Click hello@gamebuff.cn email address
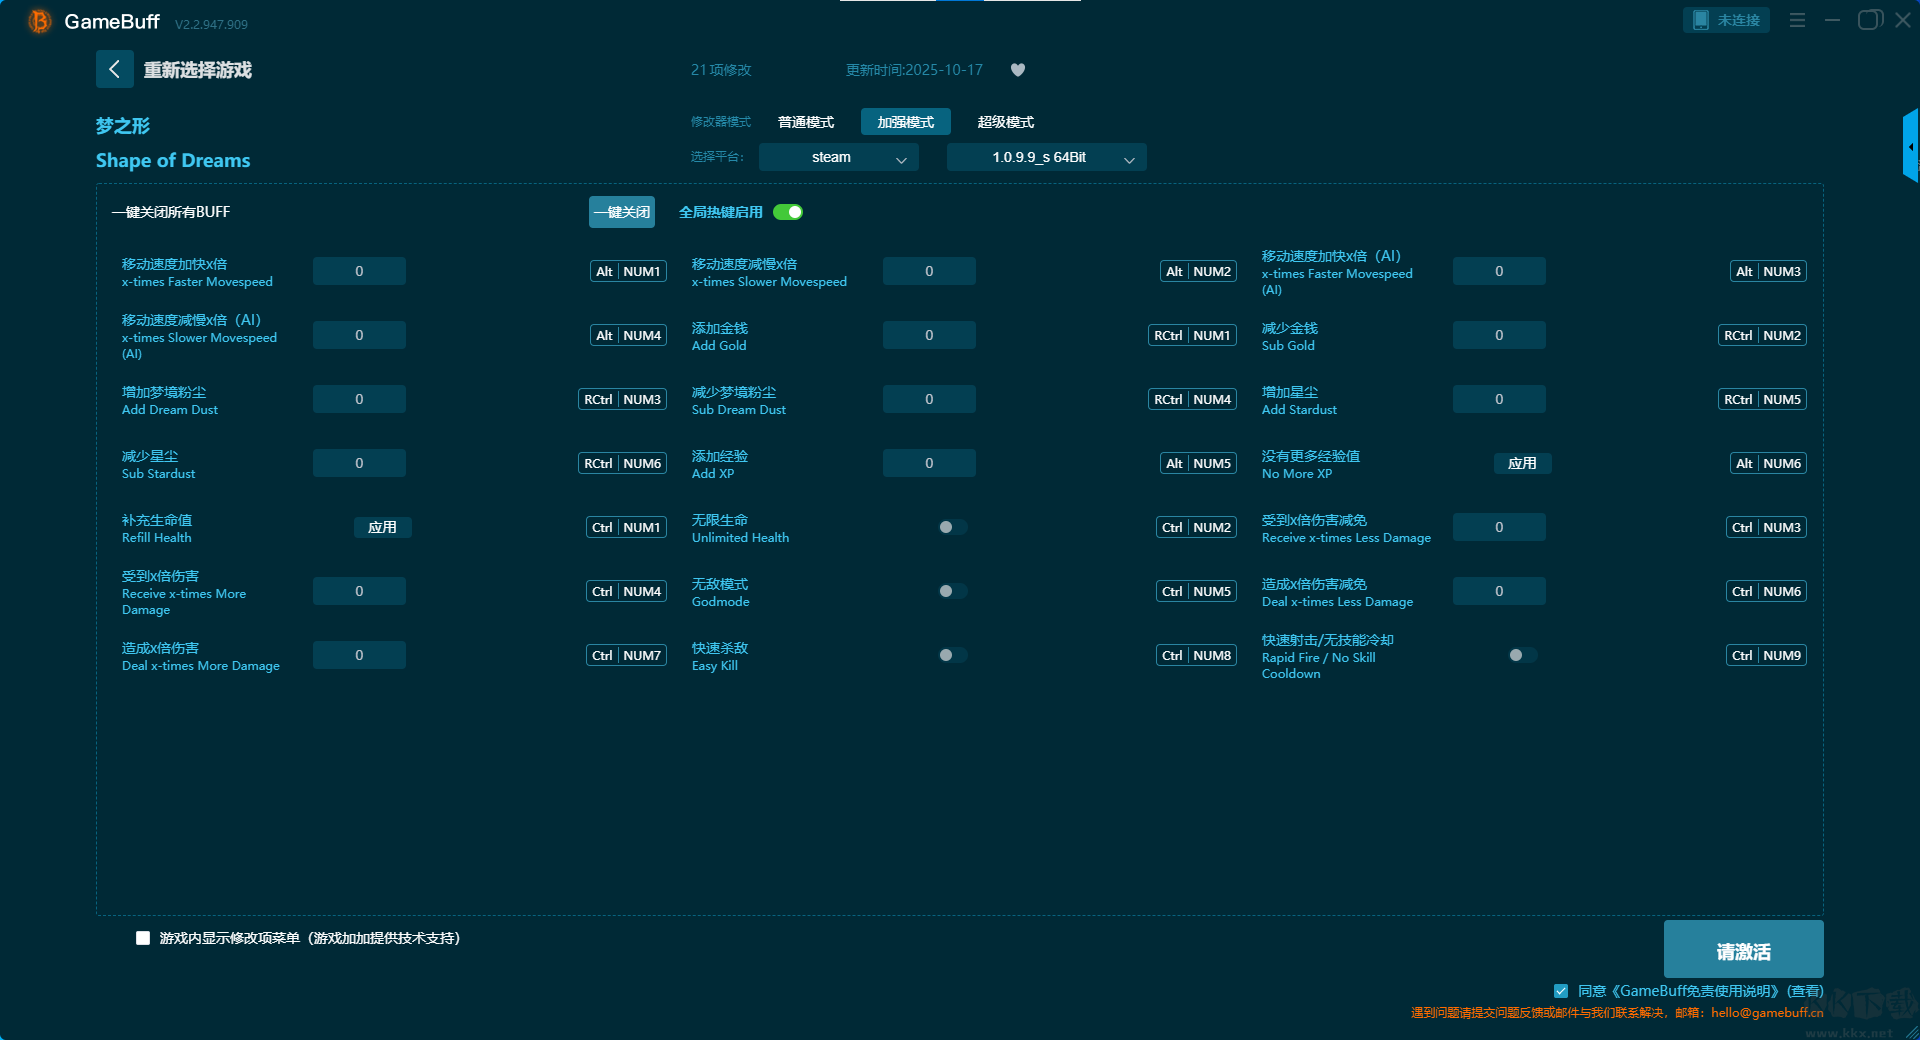1920x1040 pixels. click(1767, 1012)
